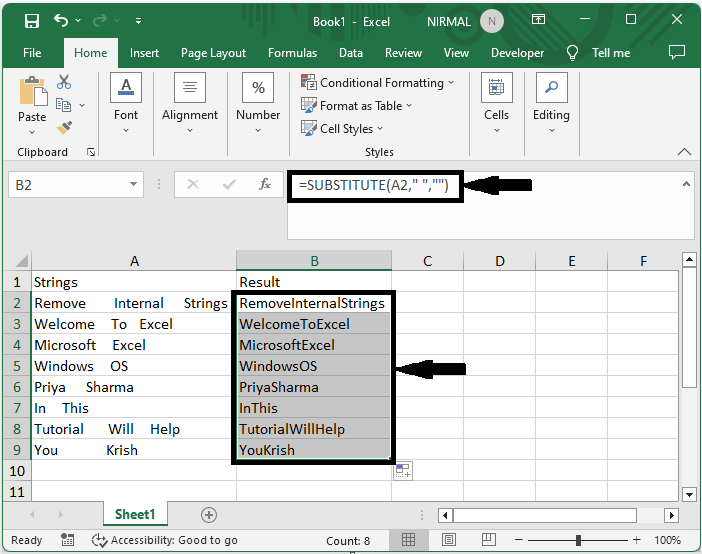
Task: Open the Review tab
Action: [403, 53]
